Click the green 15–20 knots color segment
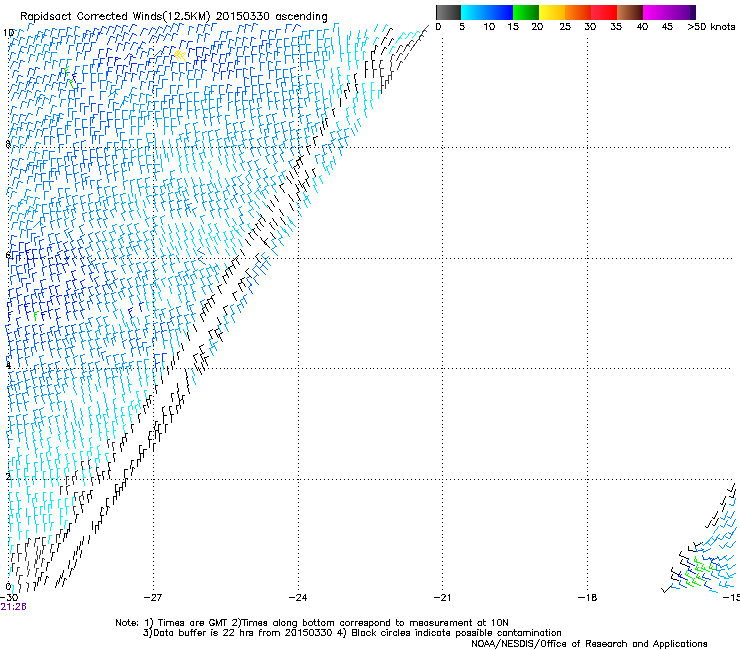 pyautogui.click(x=526, y=12)
